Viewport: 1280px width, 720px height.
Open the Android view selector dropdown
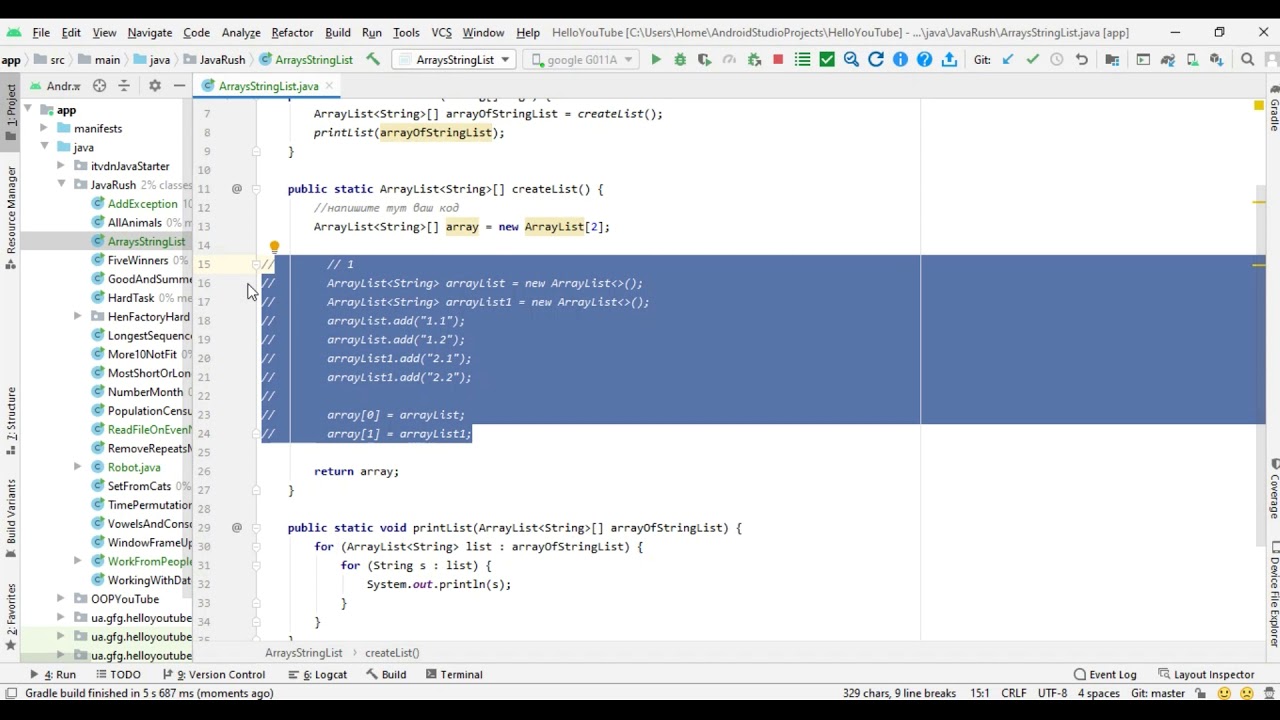[x=55, y=86]
